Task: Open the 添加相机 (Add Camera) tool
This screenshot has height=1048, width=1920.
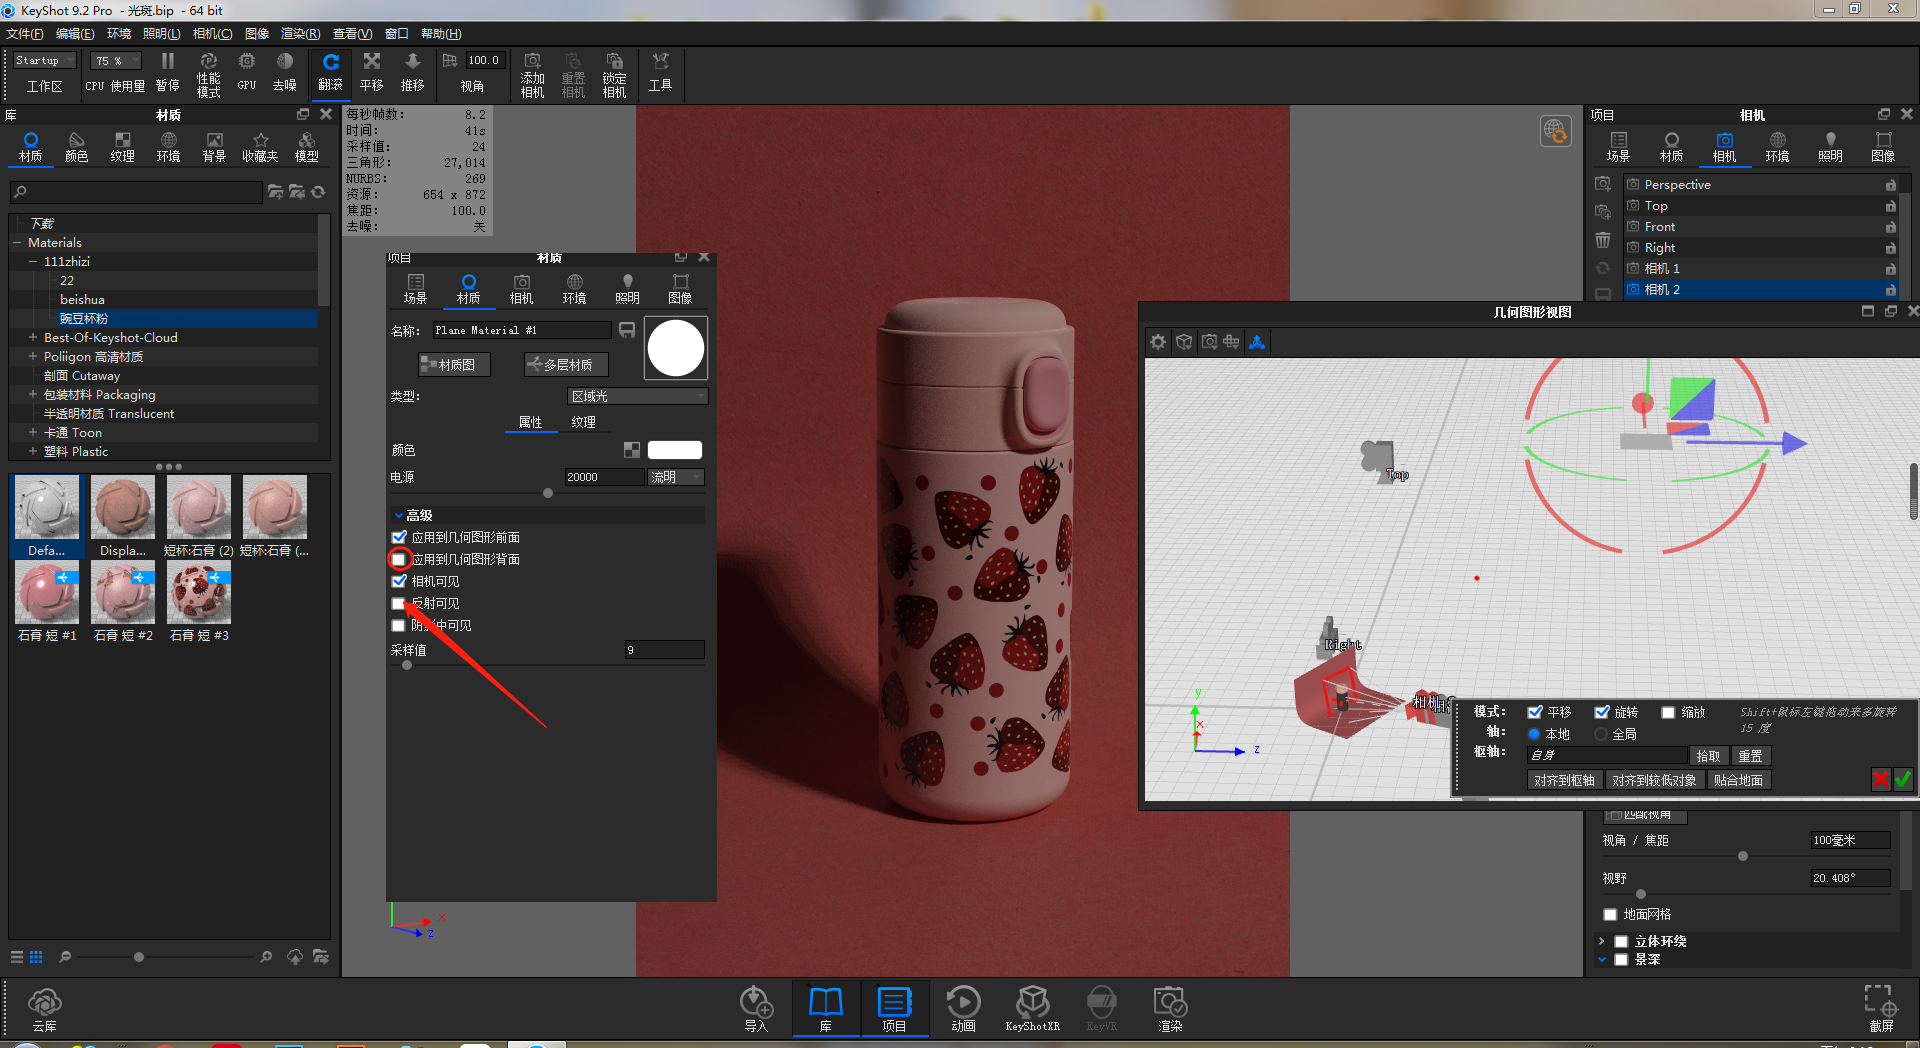Action: point(532,72)
